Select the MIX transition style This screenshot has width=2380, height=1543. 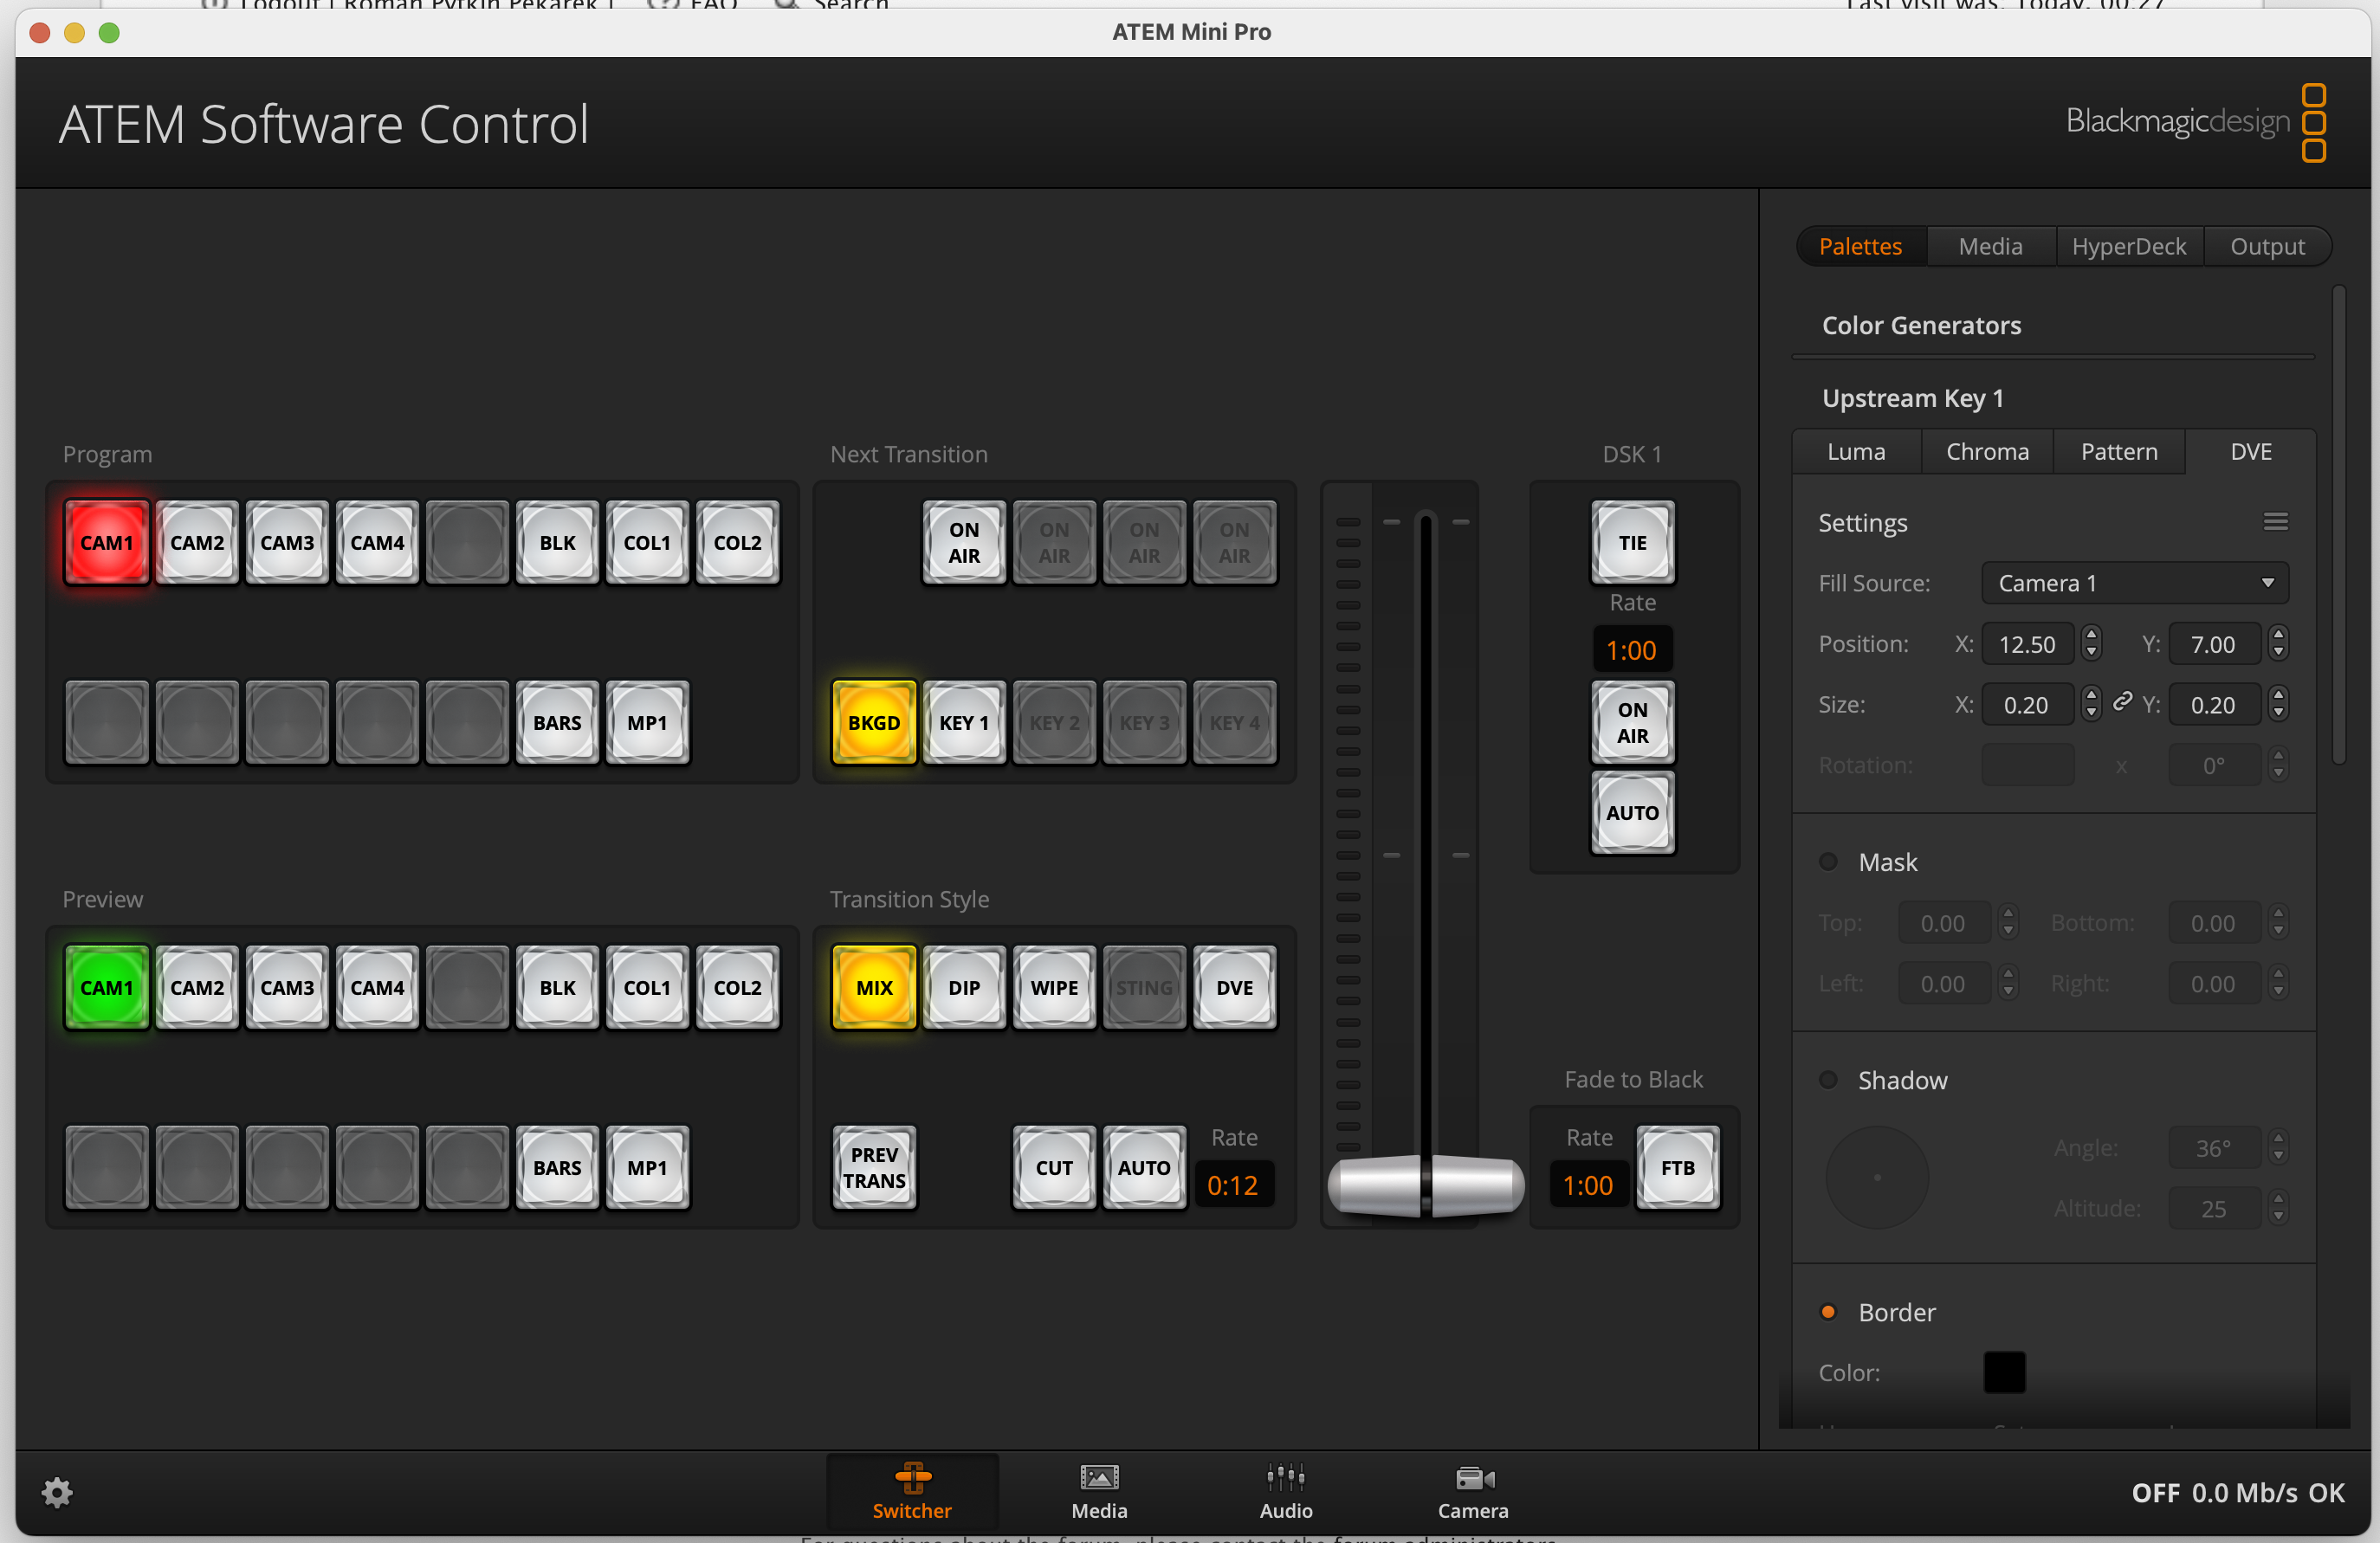pyautogui.click(x=874, y=988)
